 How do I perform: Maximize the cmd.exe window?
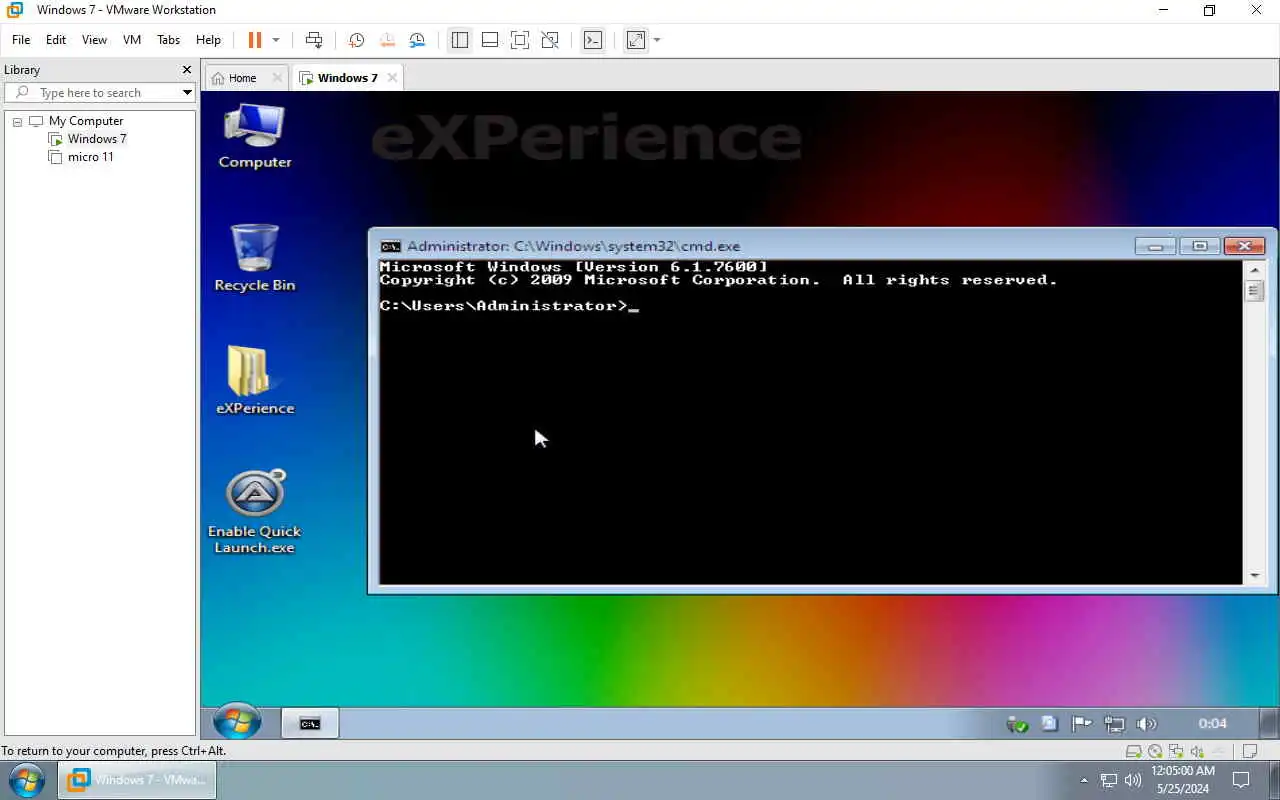click(x=1199, y=246)
